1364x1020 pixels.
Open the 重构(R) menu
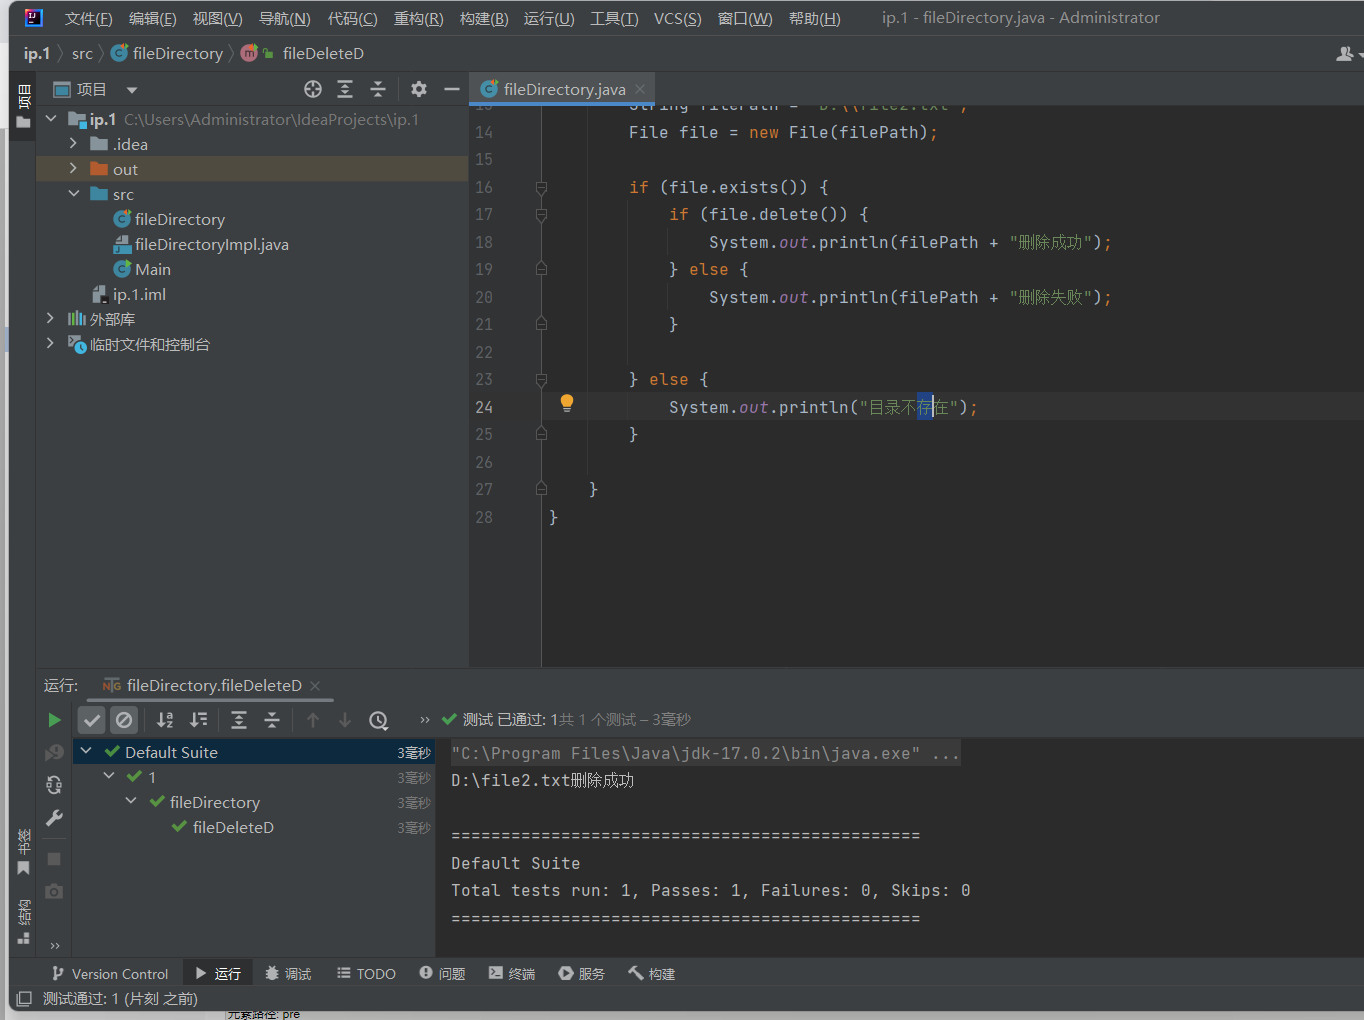pos(418,18)
